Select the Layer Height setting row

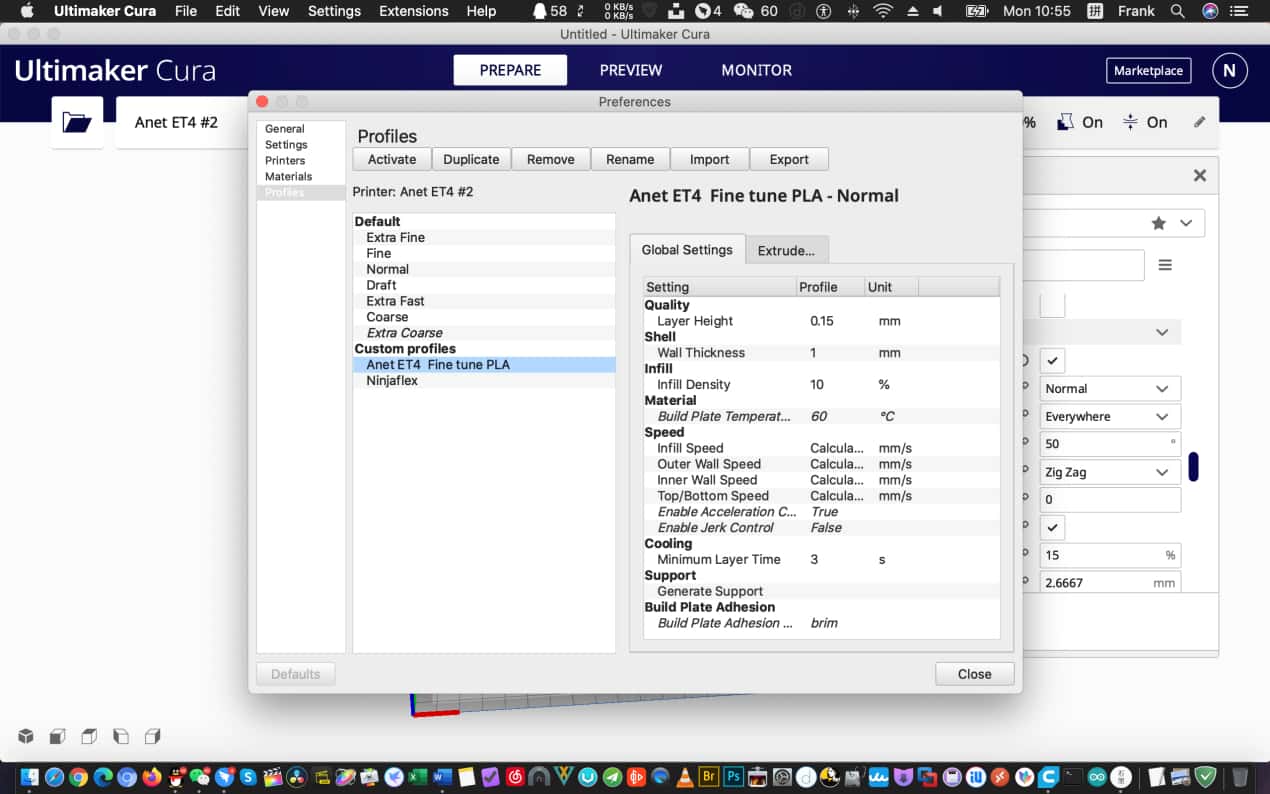click(821, 321)
